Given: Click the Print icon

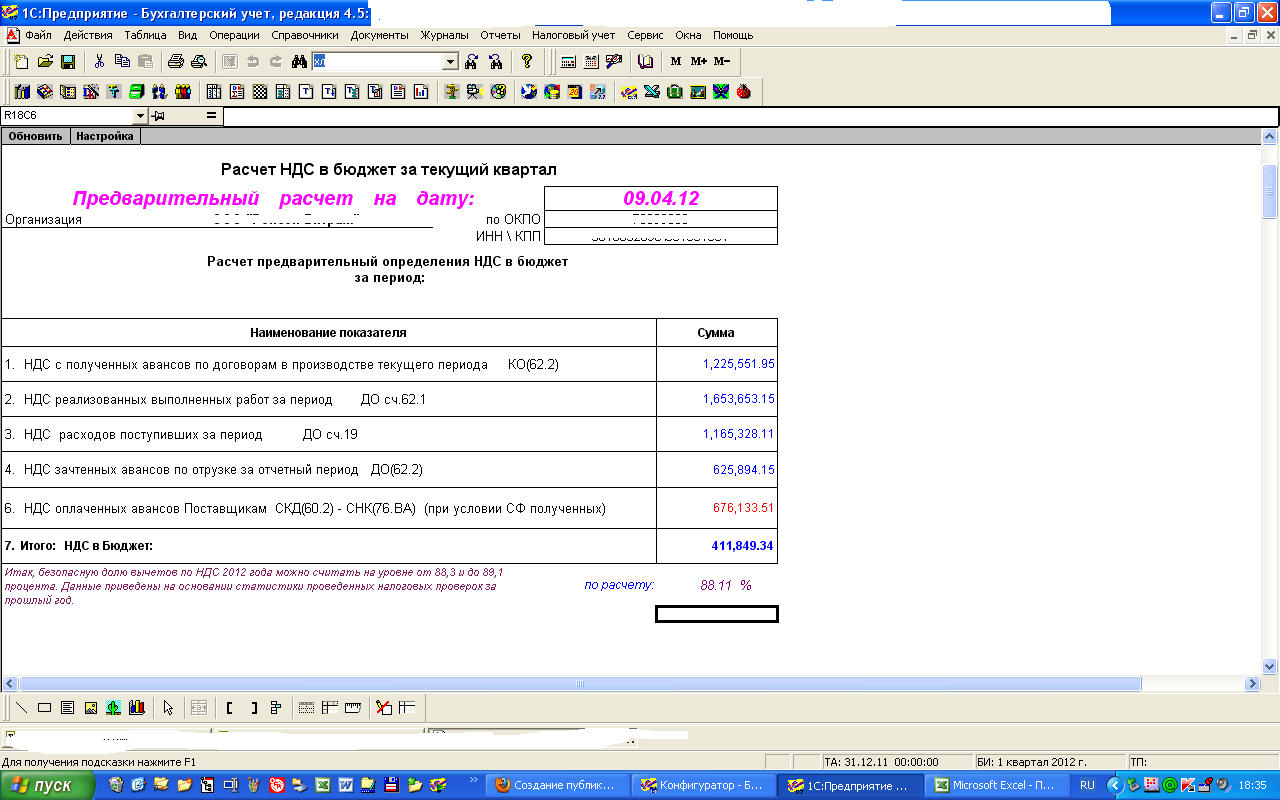Looking at the screenshot, I should (x=176, y=61).
